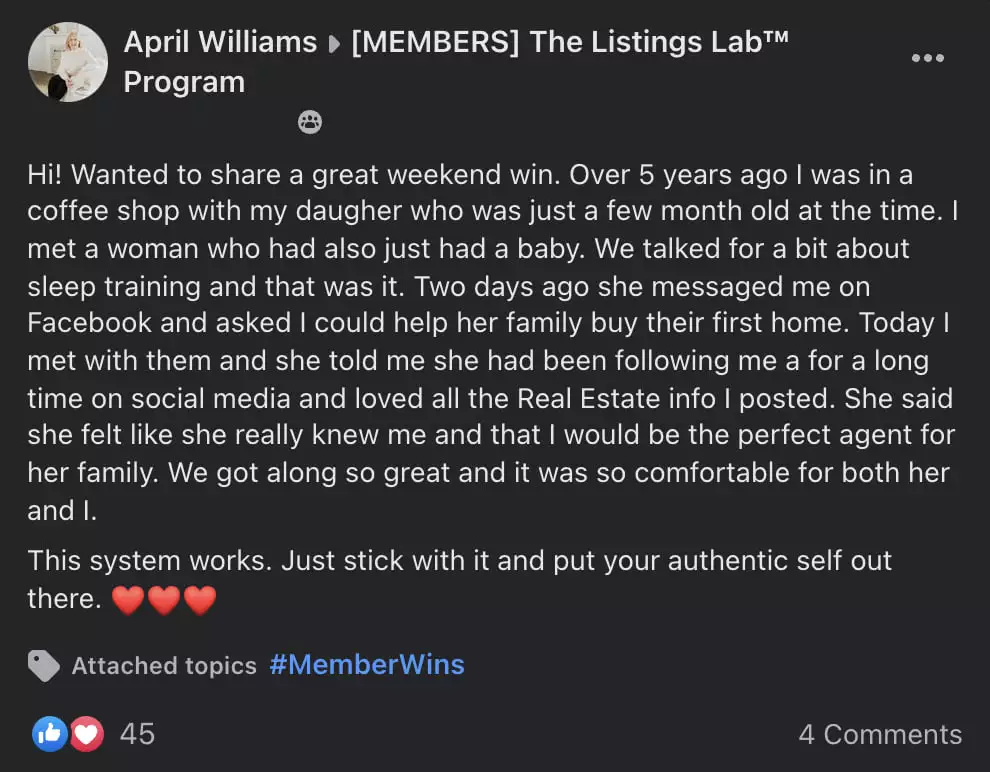
Task: Click the group members privacy icon
Action: pos(309,122)
